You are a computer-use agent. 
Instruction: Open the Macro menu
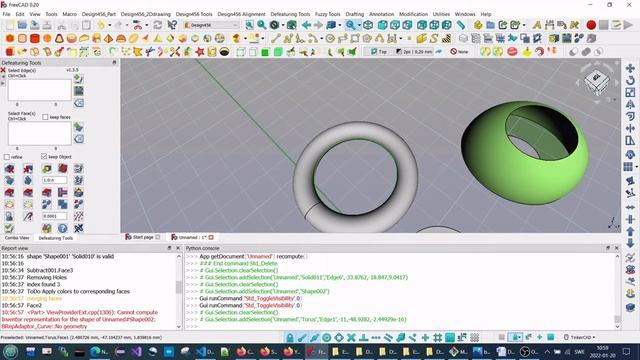(x=69, y=14)
